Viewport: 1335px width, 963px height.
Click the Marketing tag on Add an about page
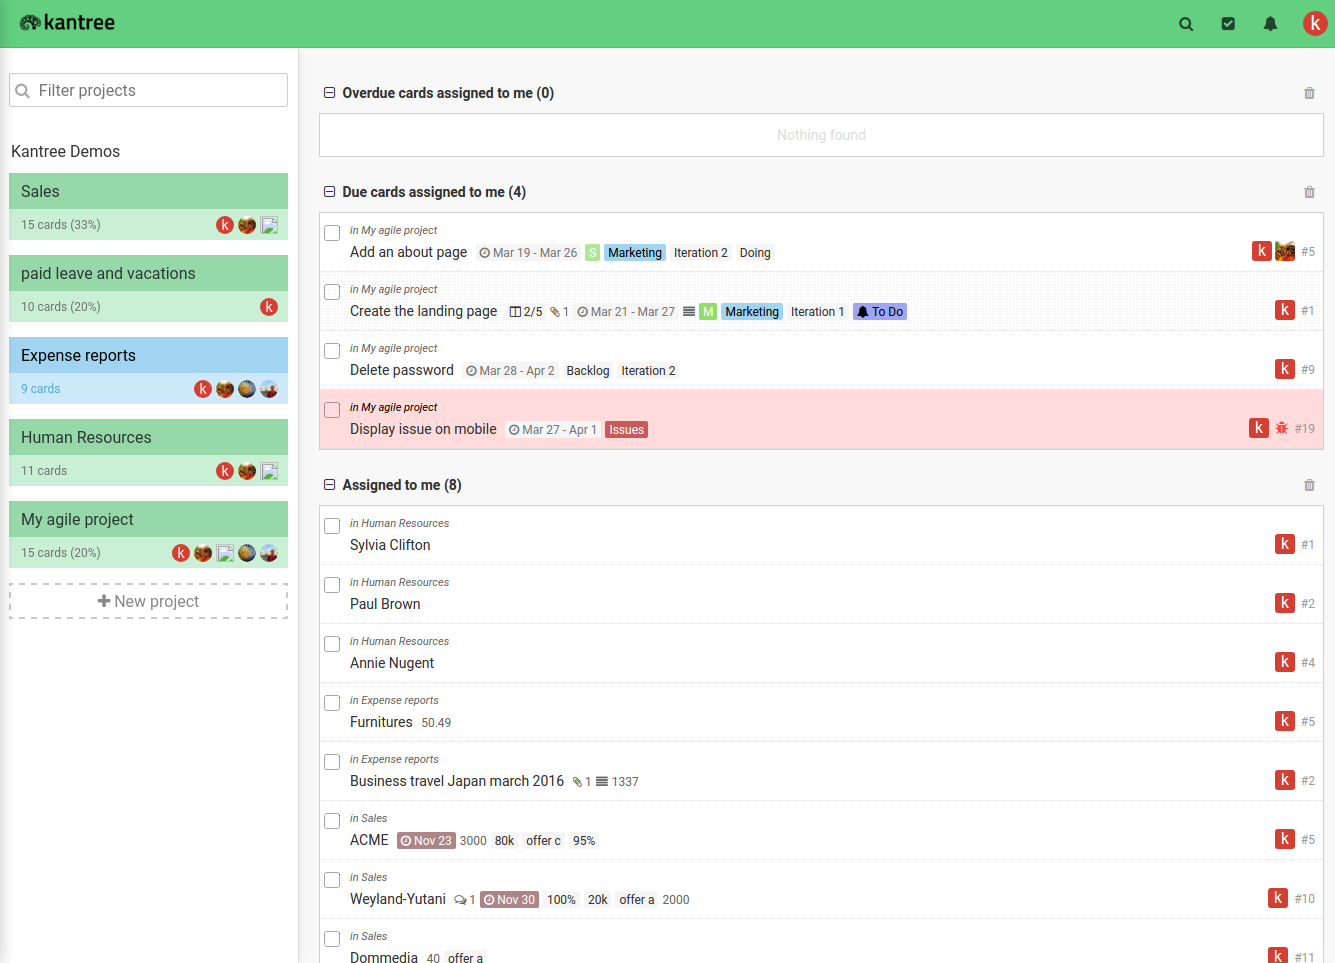tap(635, 253)
